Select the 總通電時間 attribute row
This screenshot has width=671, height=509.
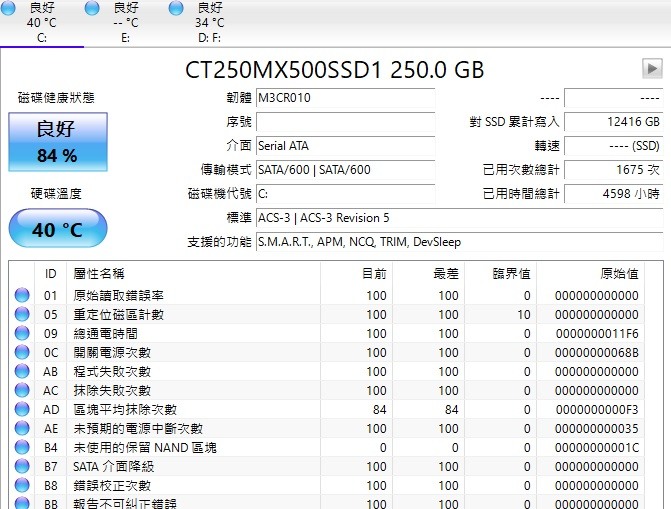click(x=327, y=333)
